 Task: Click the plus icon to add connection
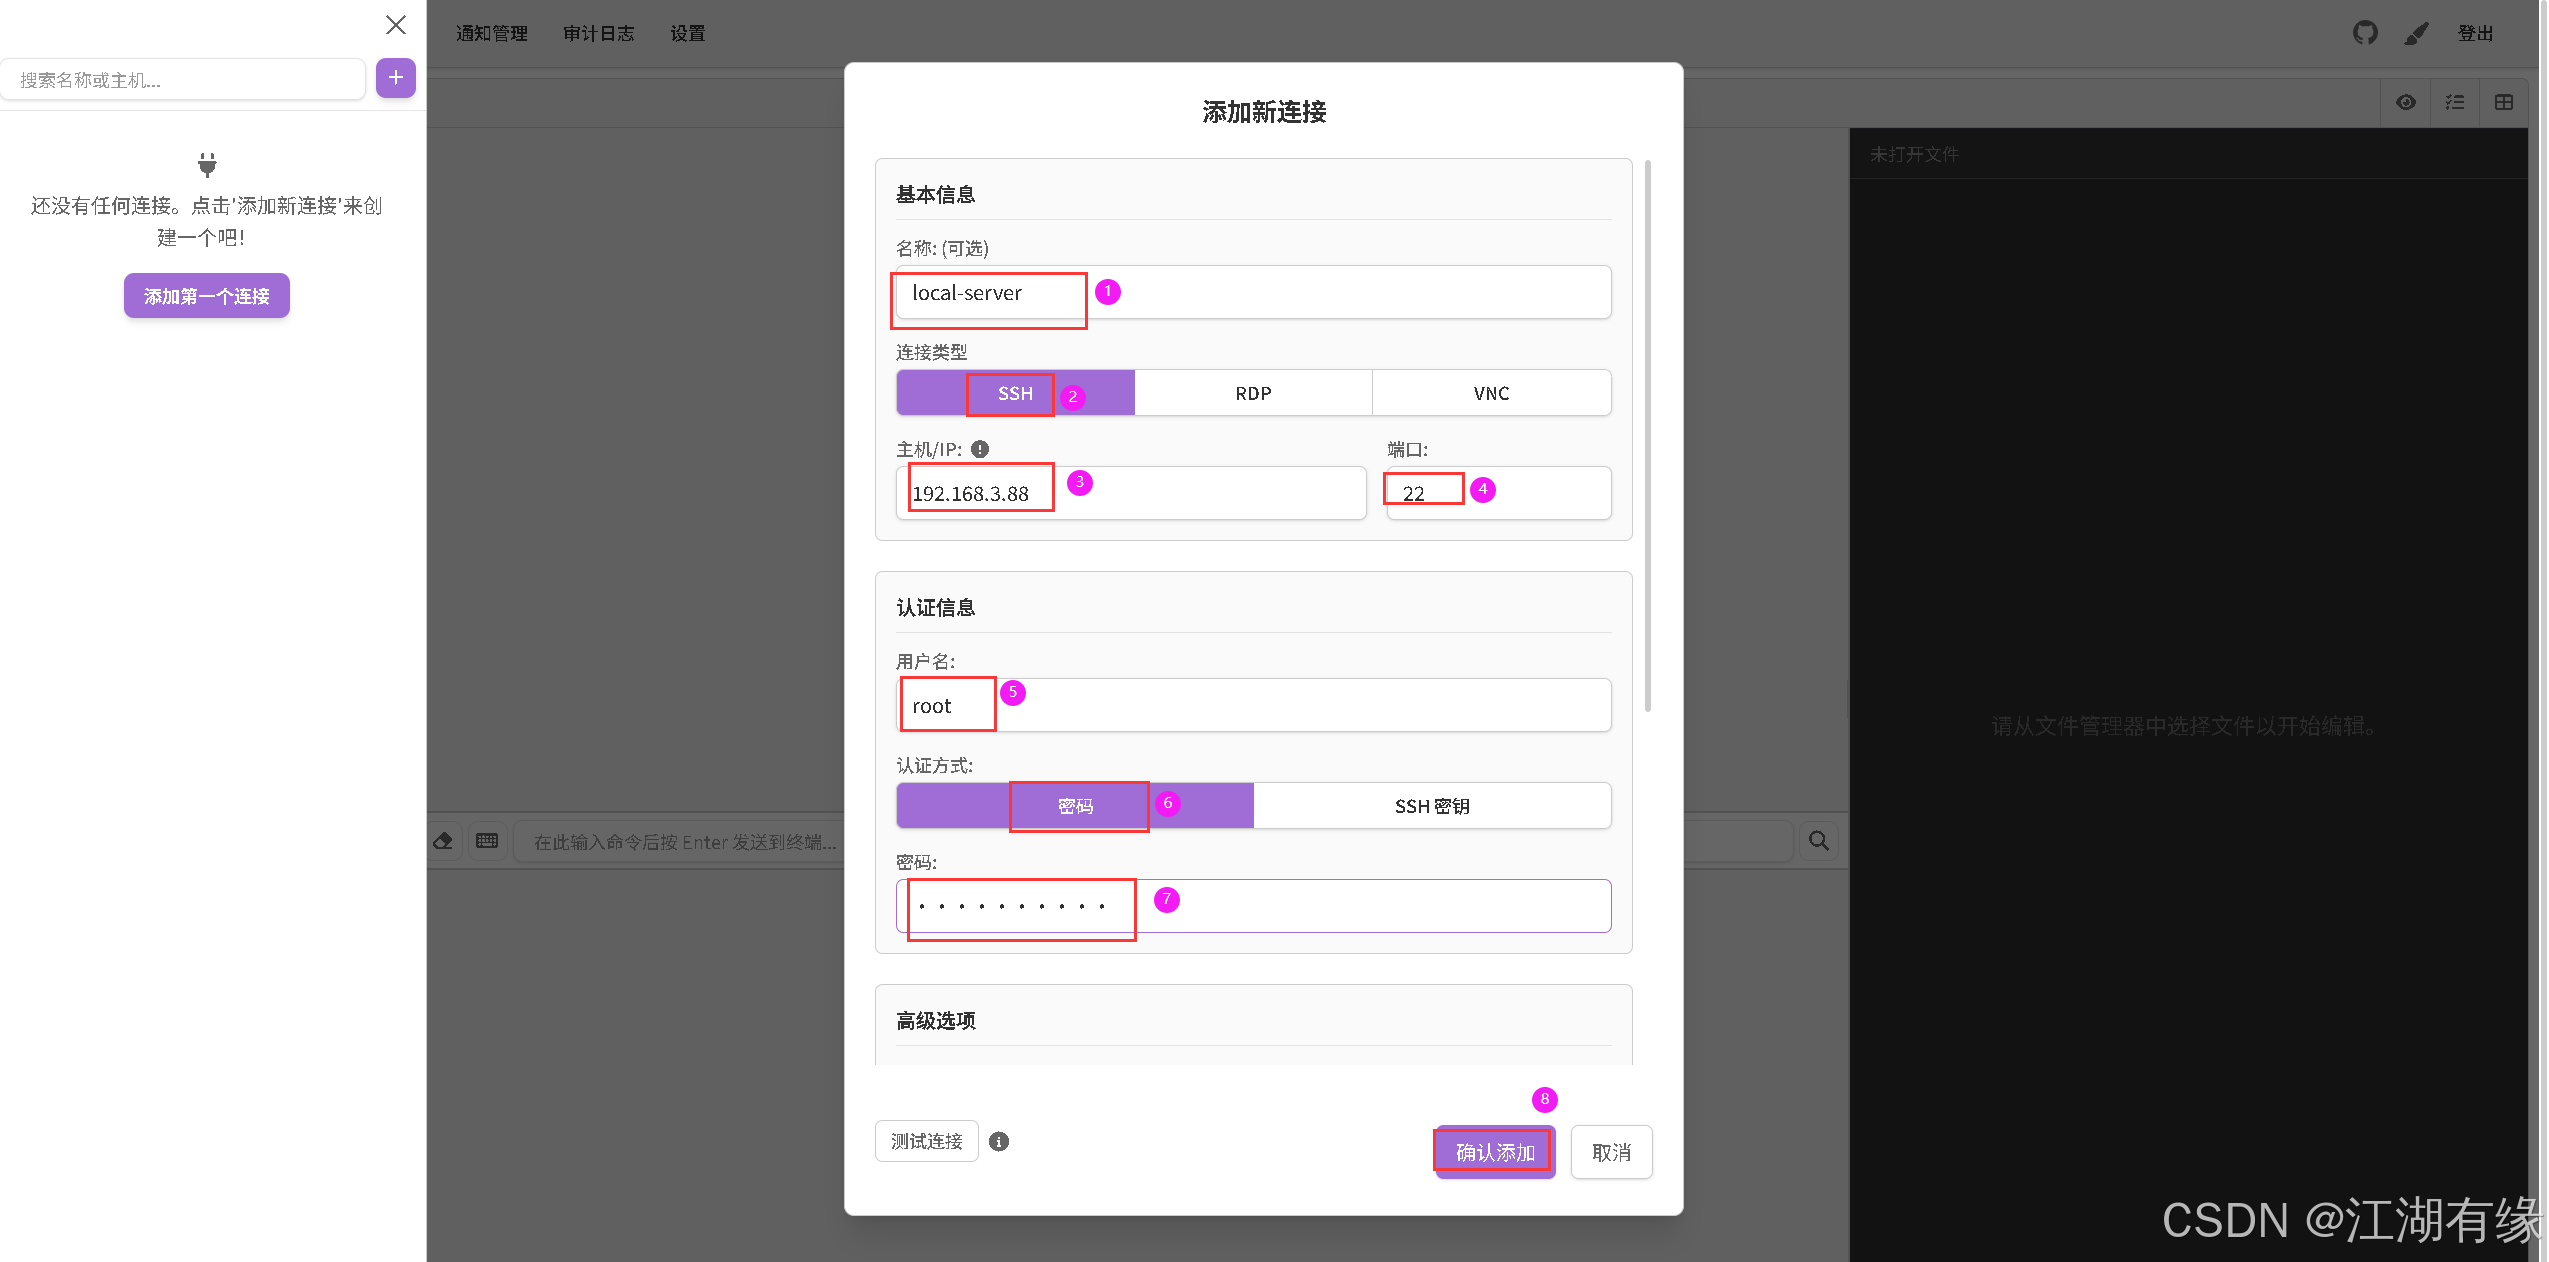(395, 78)
